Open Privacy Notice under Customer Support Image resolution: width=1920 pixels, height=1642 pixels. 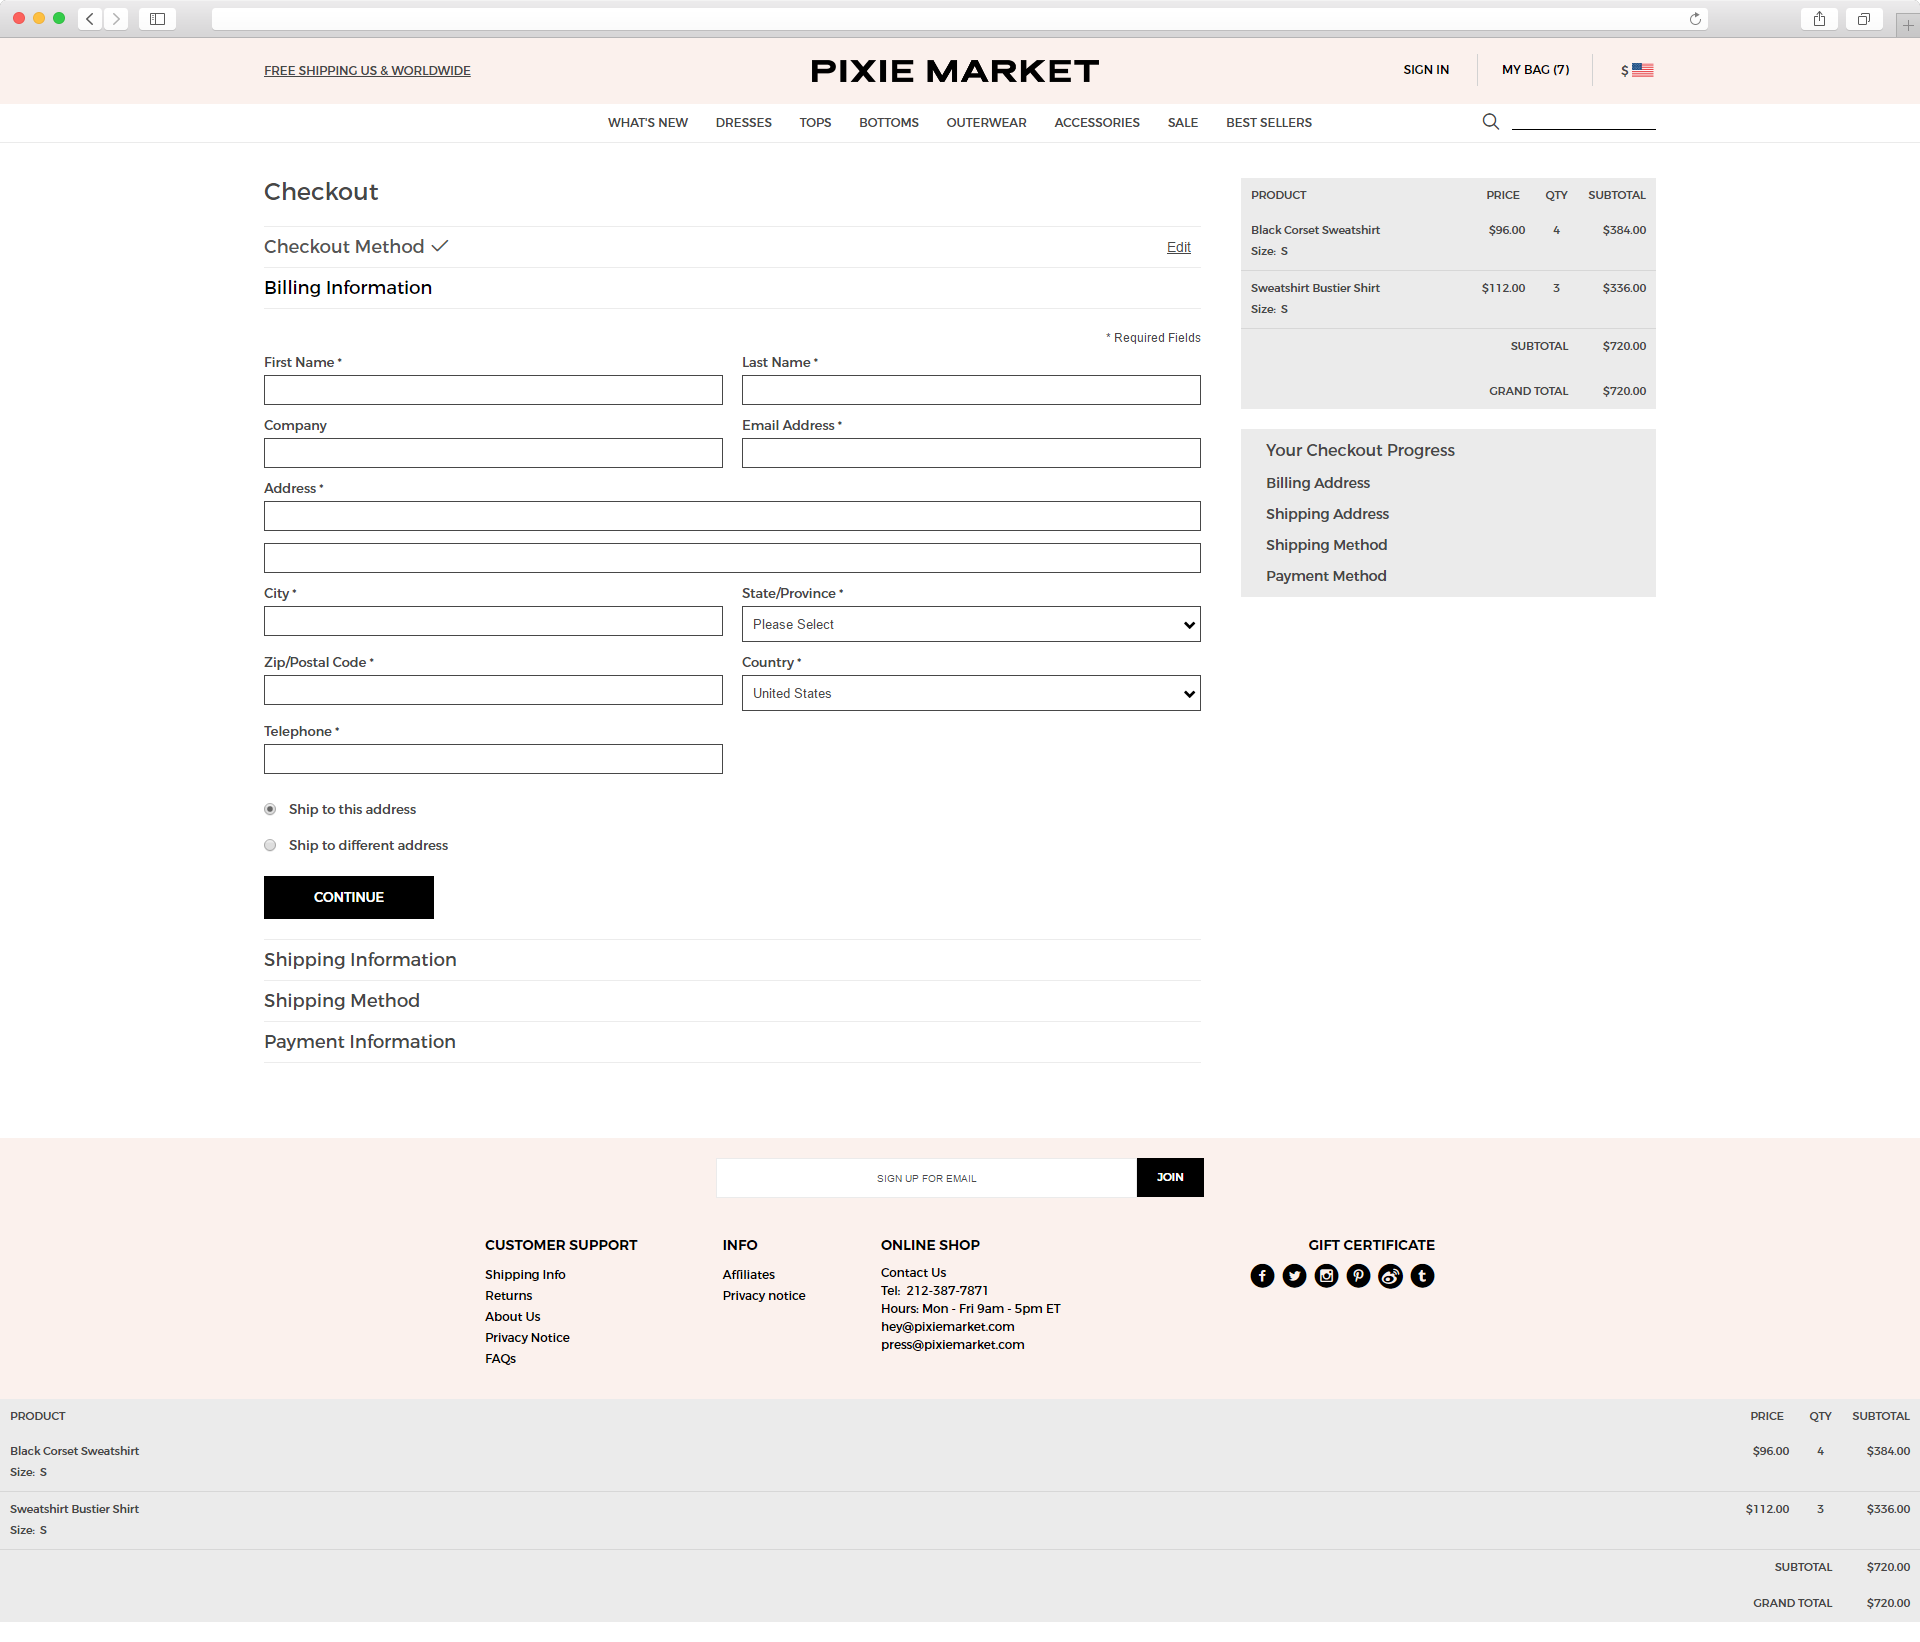527,1338
